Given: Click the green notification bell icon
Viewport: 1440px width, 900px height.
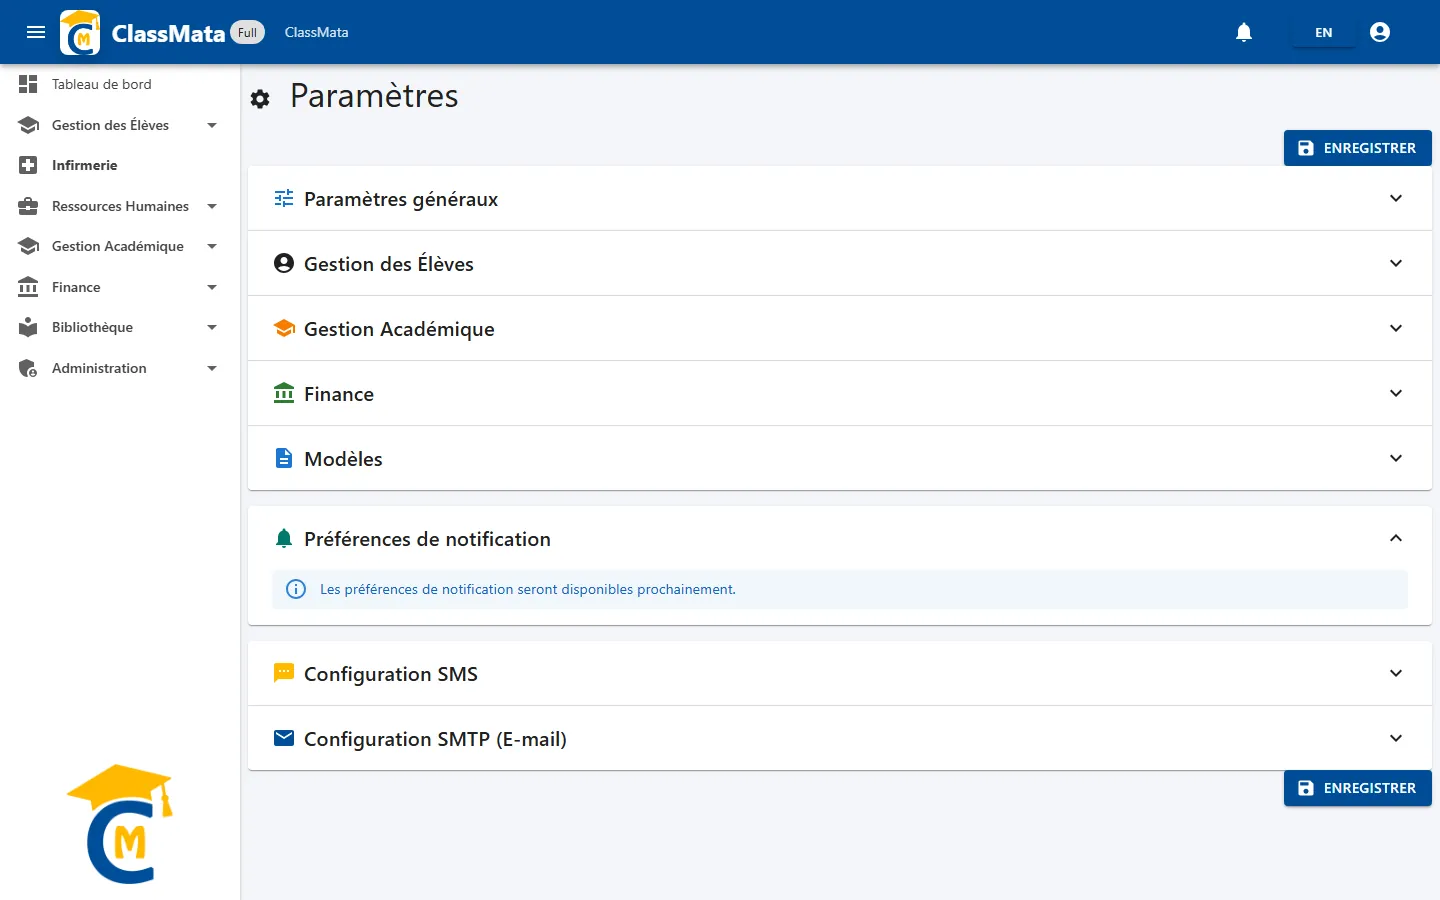Looking at the screenshot, I should (284, 538).
